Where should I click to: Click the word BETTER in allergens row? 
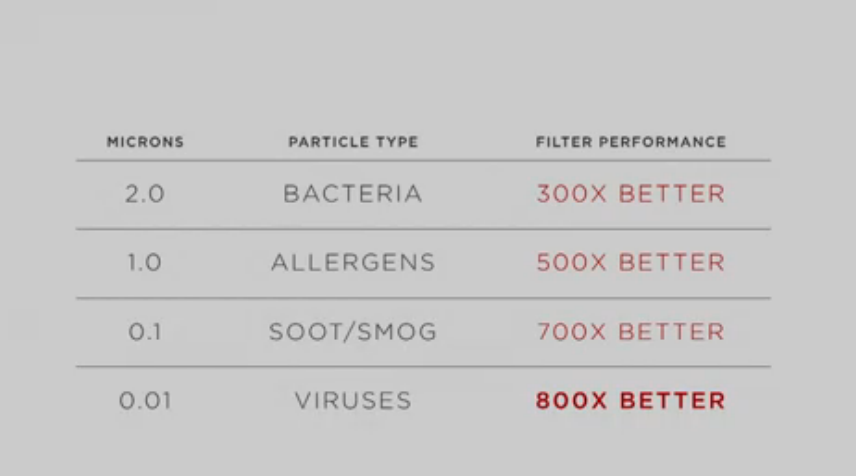[672, 263]
